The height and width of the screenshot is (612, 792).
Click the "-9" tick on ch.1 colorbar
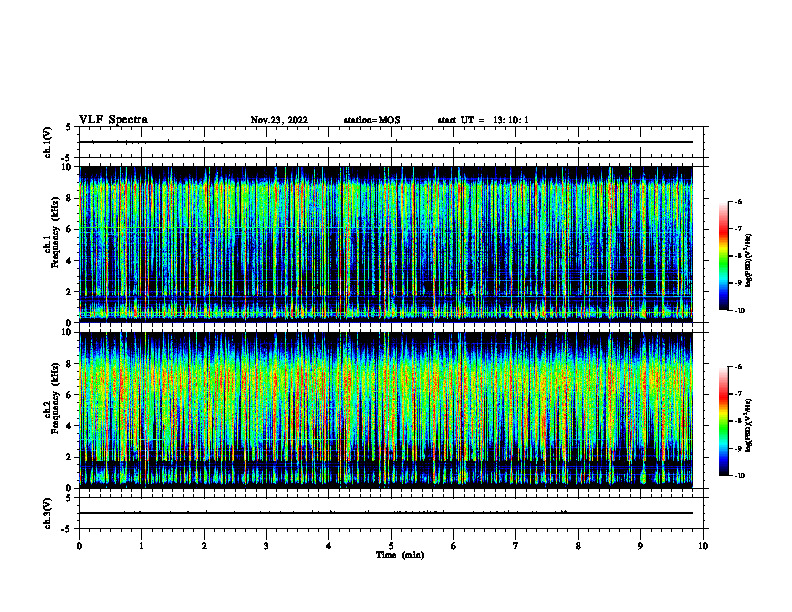coord(738,283)
